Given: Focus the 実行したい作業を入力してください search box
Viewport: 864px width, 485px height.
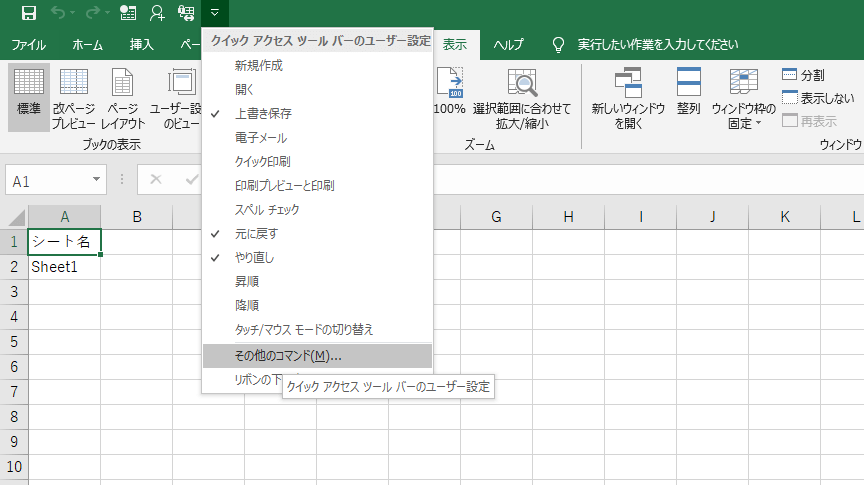Looking at the screenshot, I should [658, 45].
